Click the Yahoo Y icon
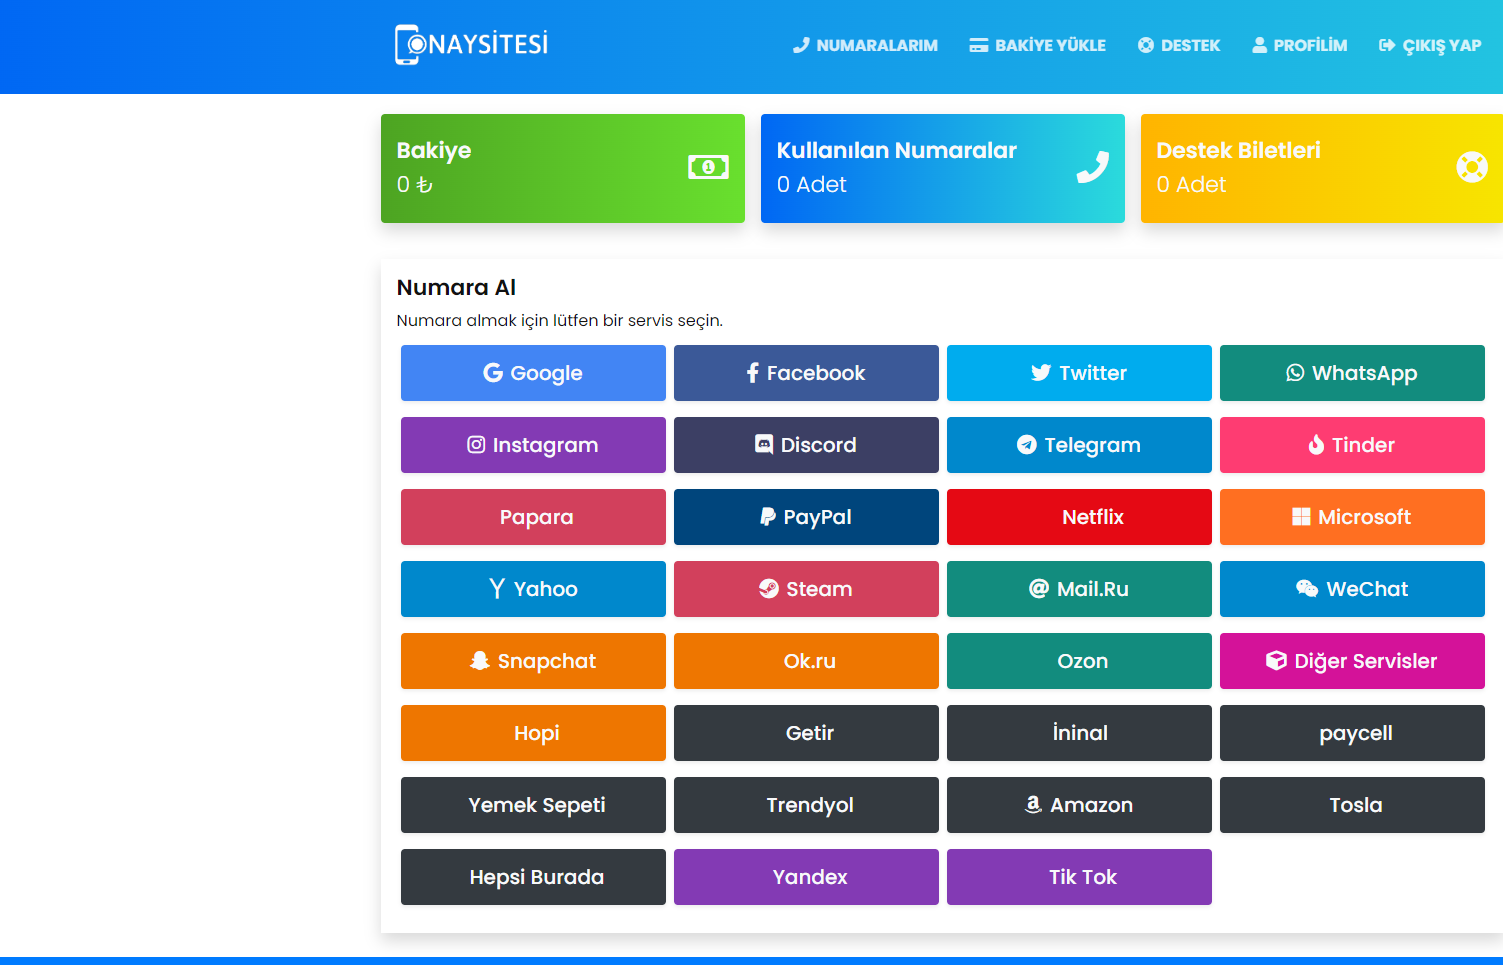 point(497,589)
